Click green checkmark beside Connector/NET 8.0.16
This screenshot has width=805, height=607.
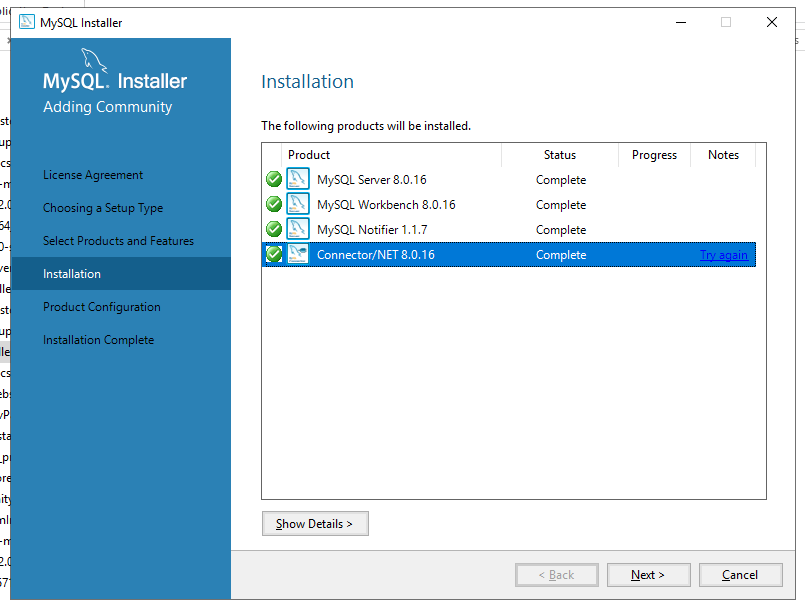[x=274, y=254]
